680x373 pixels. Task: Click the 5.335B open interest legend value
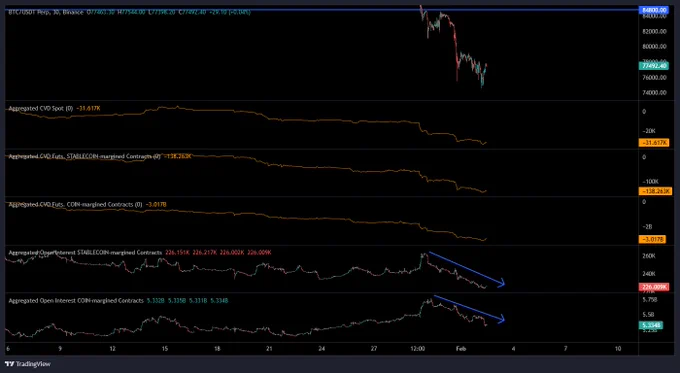tap(177, 301)
